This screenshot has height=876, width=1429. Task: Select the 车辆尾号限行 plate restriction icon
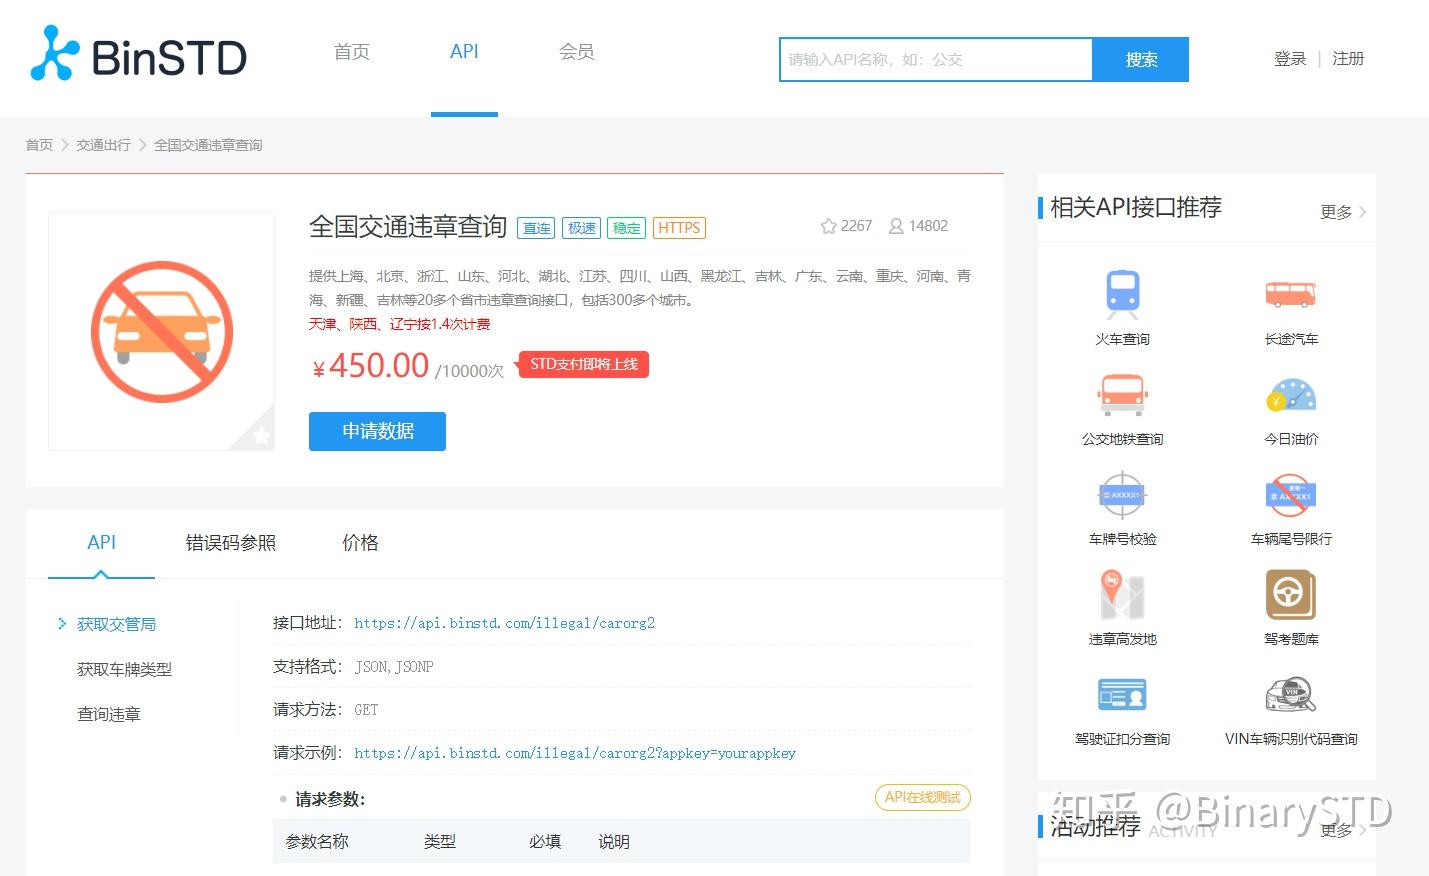[x=1290, y=495]
